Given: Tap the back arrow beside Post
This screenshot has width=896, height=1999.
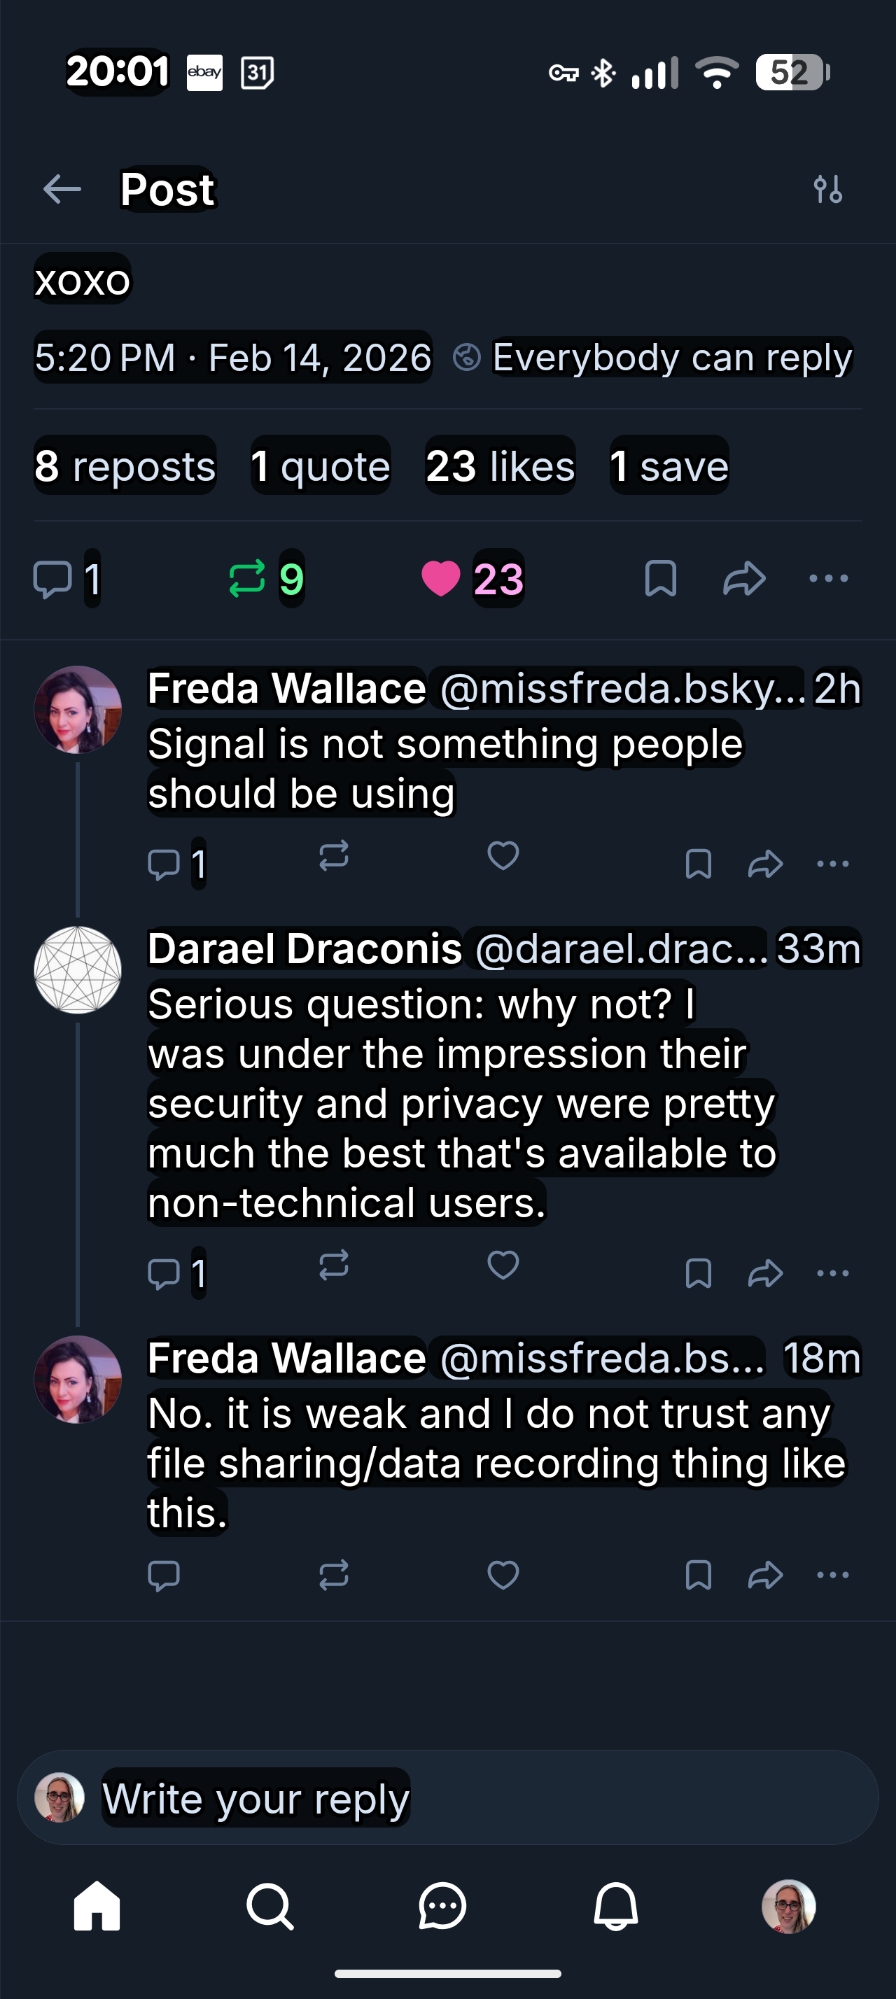Looking at the screenshot, I should click(62, 189).
